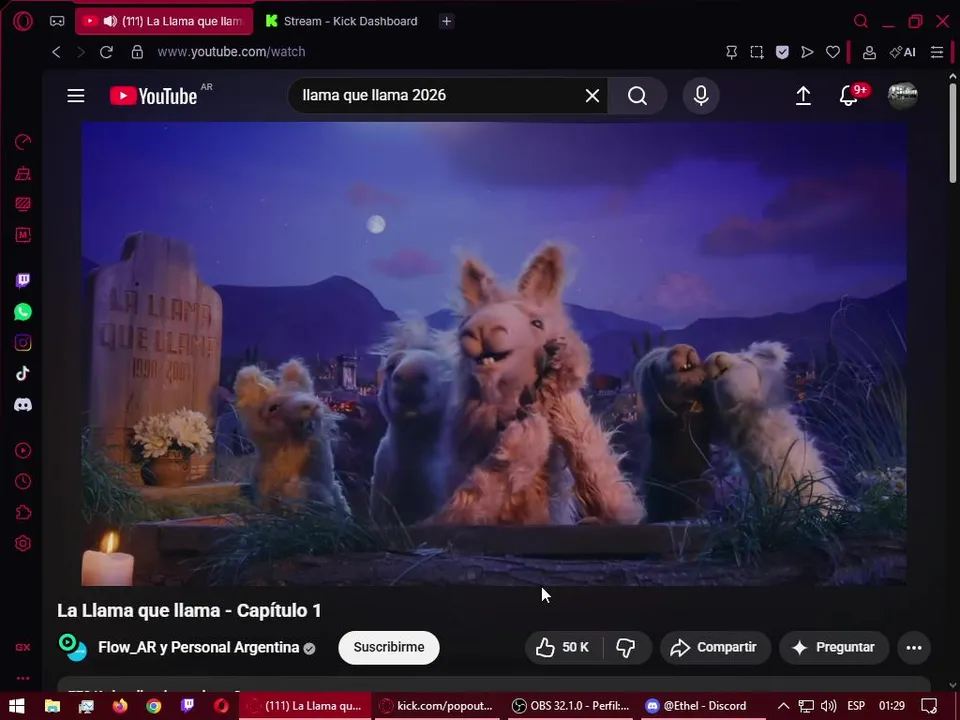Open YouTube guide hamburger menu
The image size is (960, 720).
pos(76,96)
